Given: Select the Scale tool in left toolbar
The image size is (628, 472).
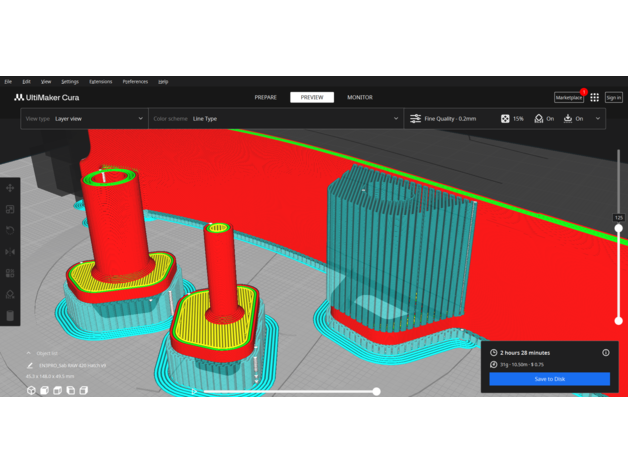Looking at the screenshot, I should (10, 209).
